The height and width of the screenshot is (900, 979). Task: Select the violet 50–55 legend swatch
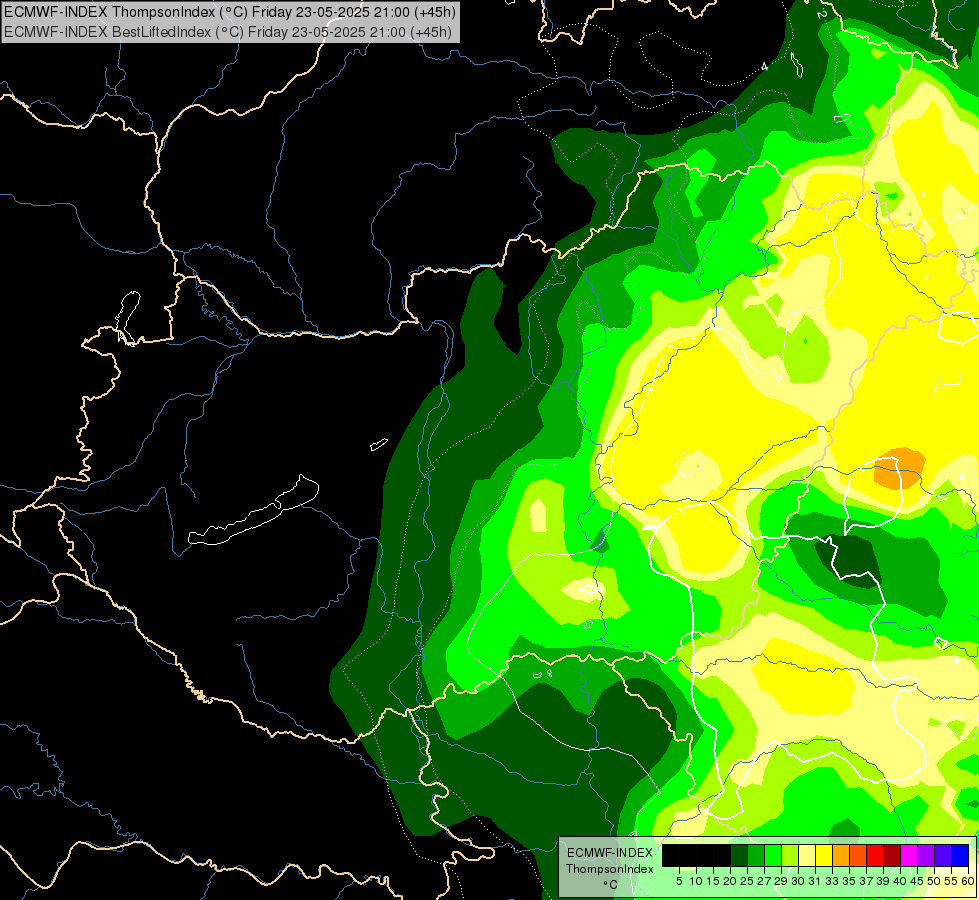click(x=943, y=855)
